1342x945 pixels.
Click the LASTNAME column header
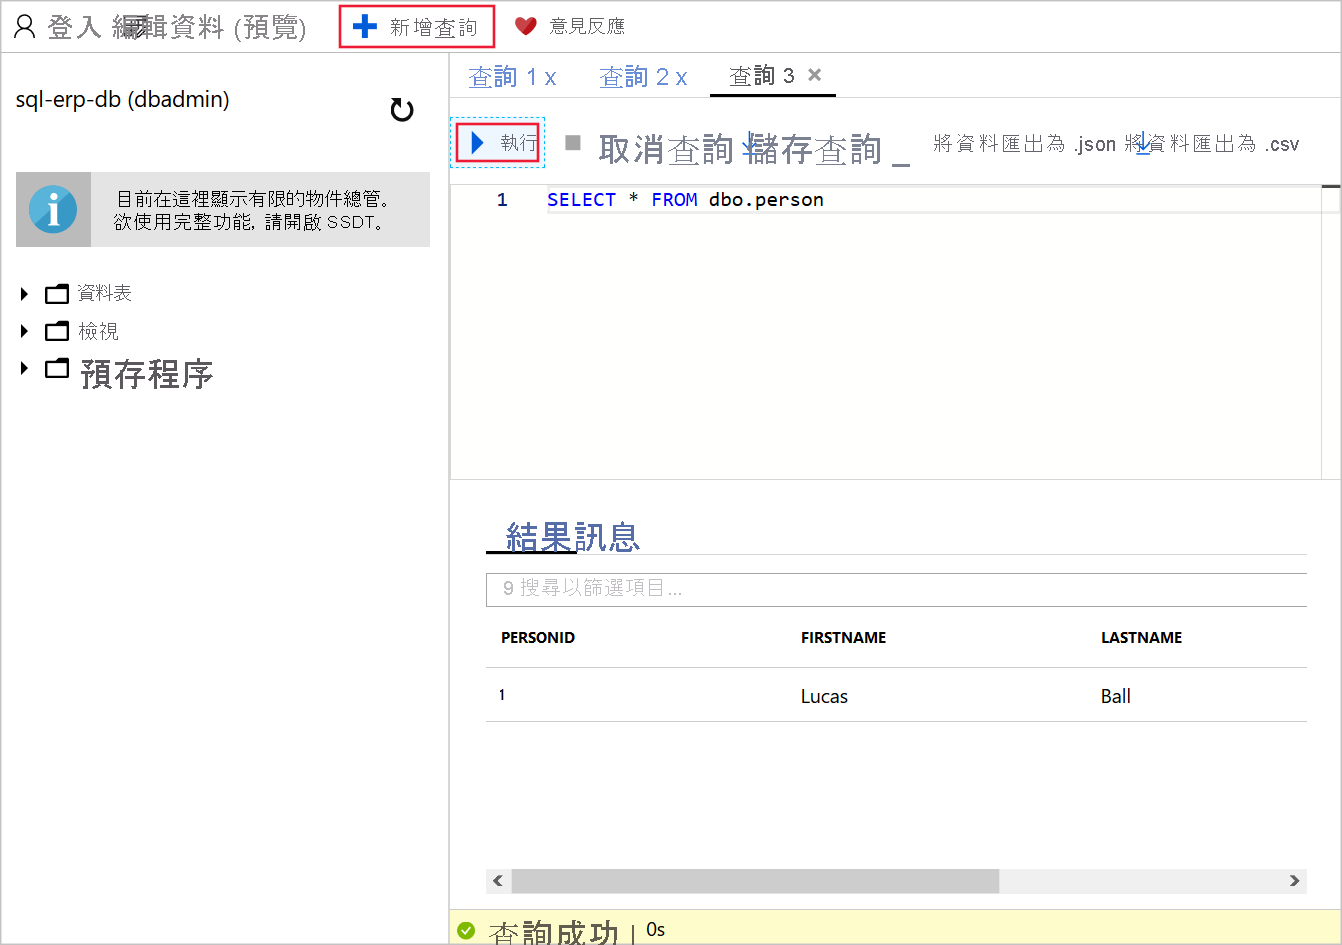click(1141, 638)
